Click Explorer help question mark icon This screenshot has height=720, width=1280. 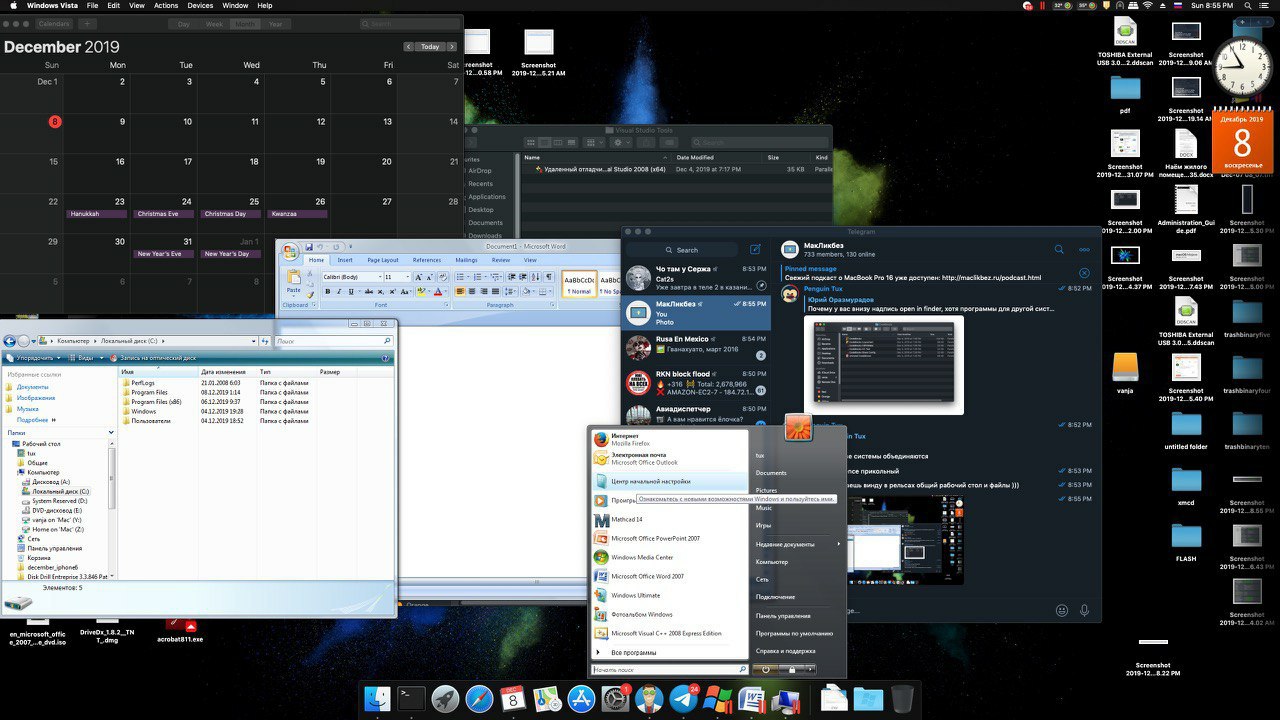tap(386, 358)
